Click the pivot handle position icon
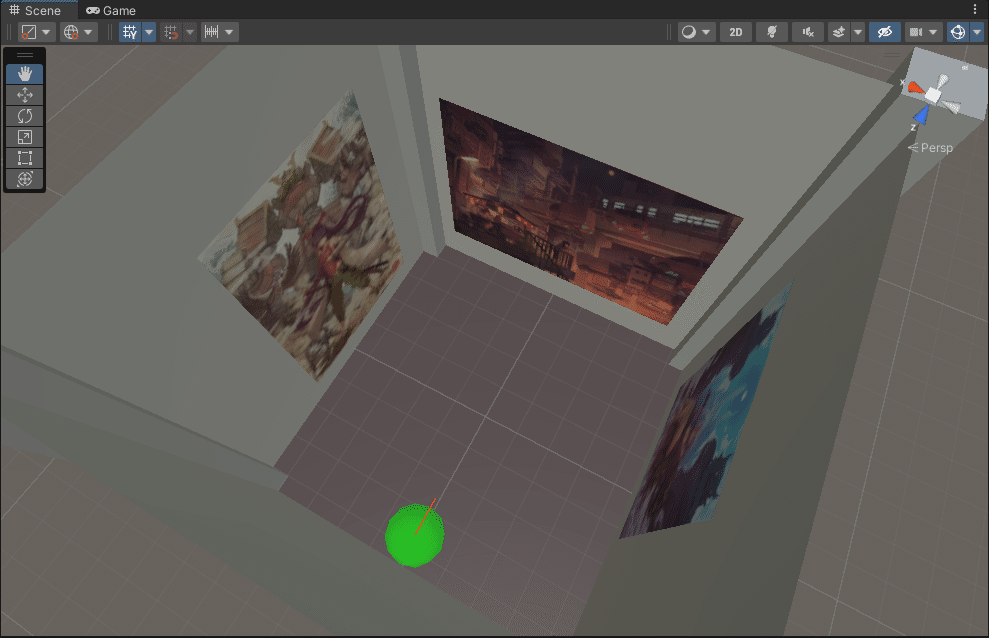This screenshot has width=989, height=638. (x=28, y=32)
